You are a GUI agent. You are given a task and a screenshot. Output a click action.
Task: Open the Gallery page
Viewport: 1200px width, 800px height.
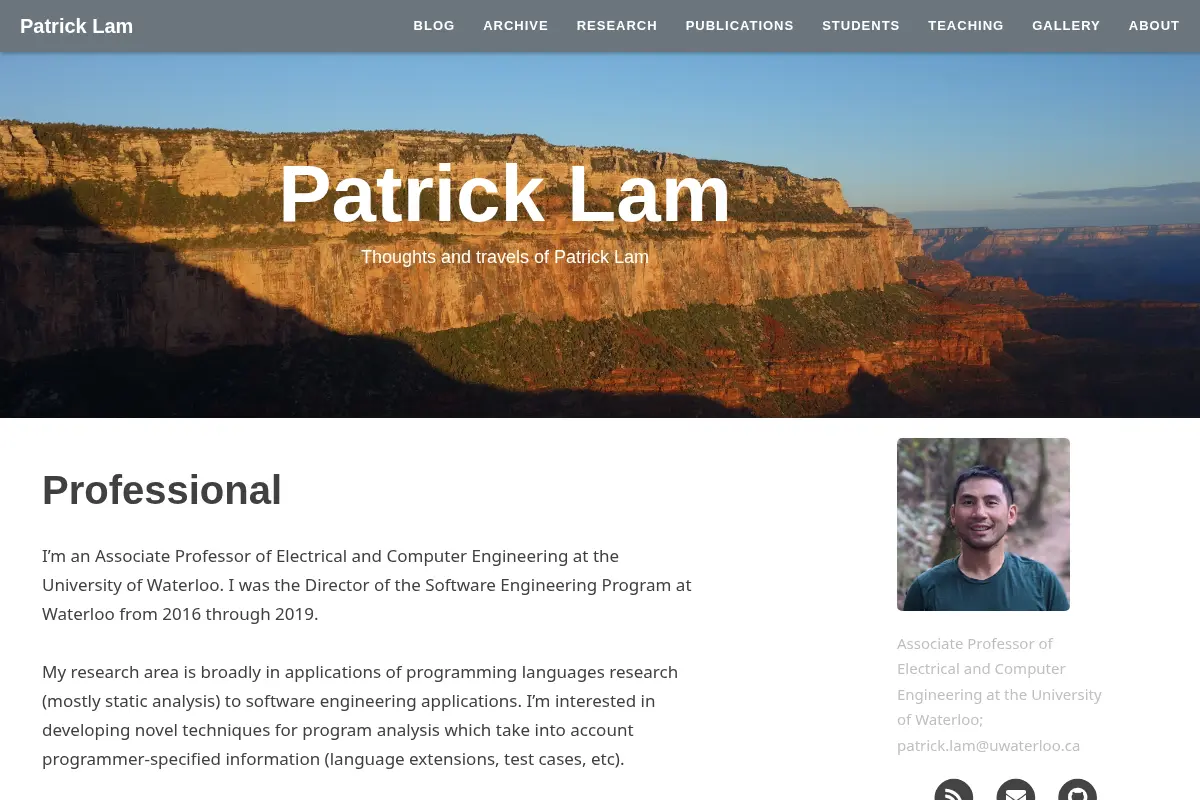coord(1066,26)
